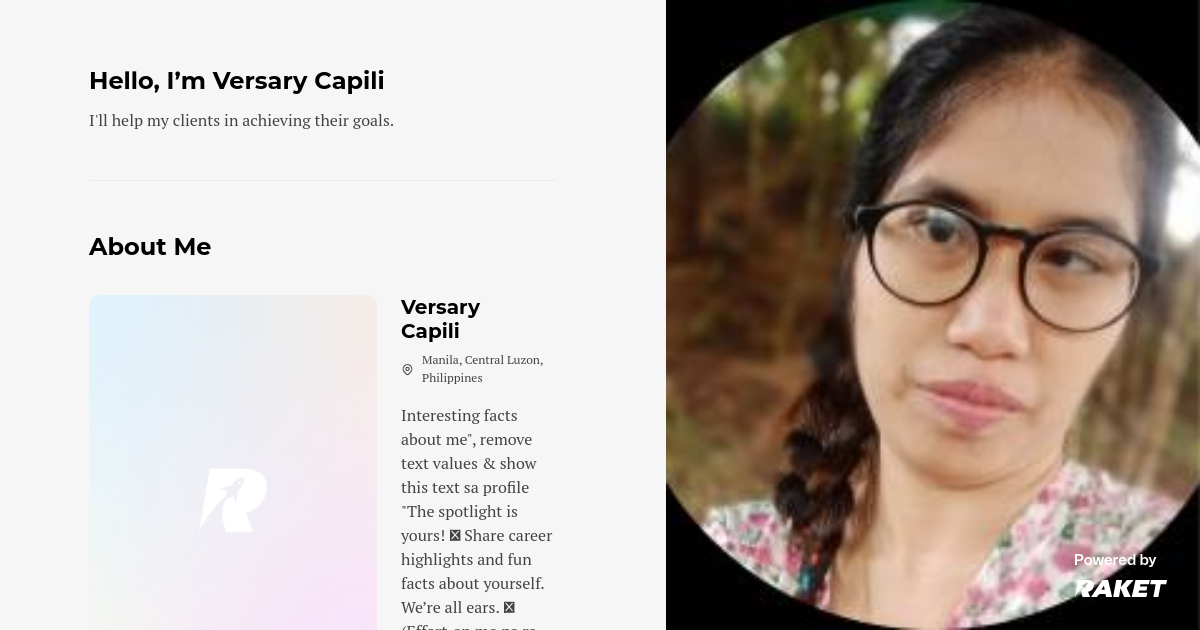This screenshot has width=1200, height=630.
Task: Click the "About Me" section heading
Action: [x=150, y=247]
